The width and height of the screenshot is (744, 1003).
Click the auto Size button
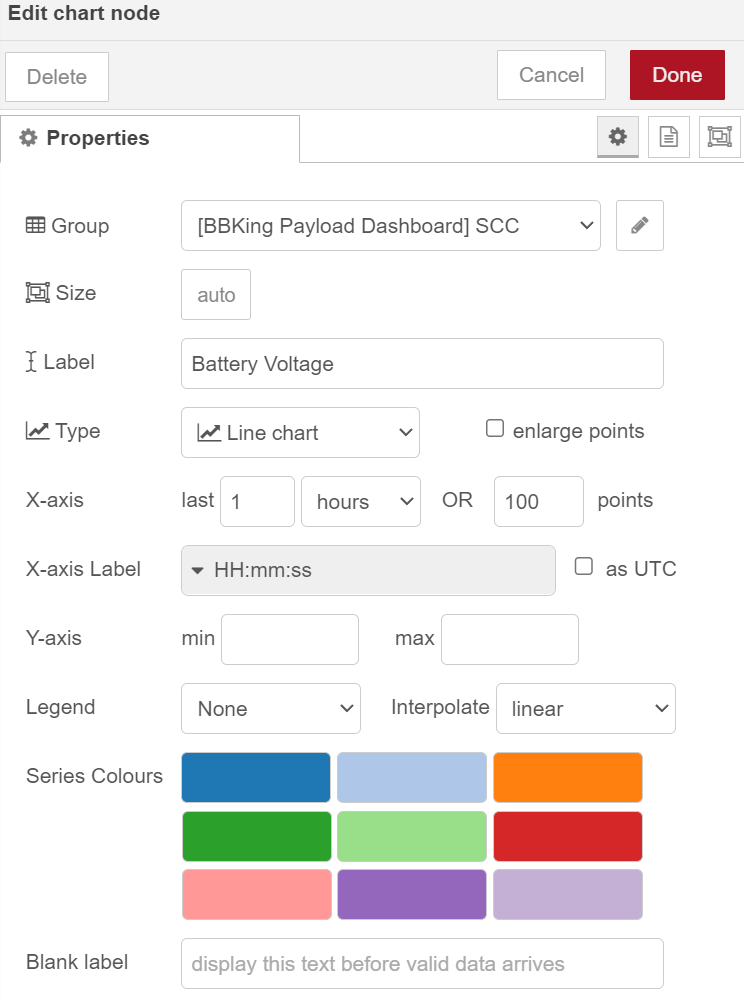click(x=216, y=295)
